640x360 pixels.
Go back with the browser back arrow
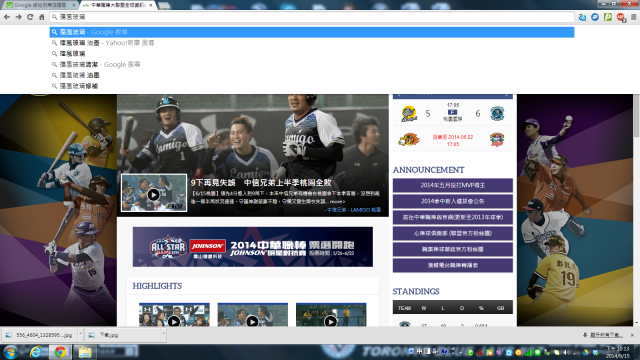(7, 17)
